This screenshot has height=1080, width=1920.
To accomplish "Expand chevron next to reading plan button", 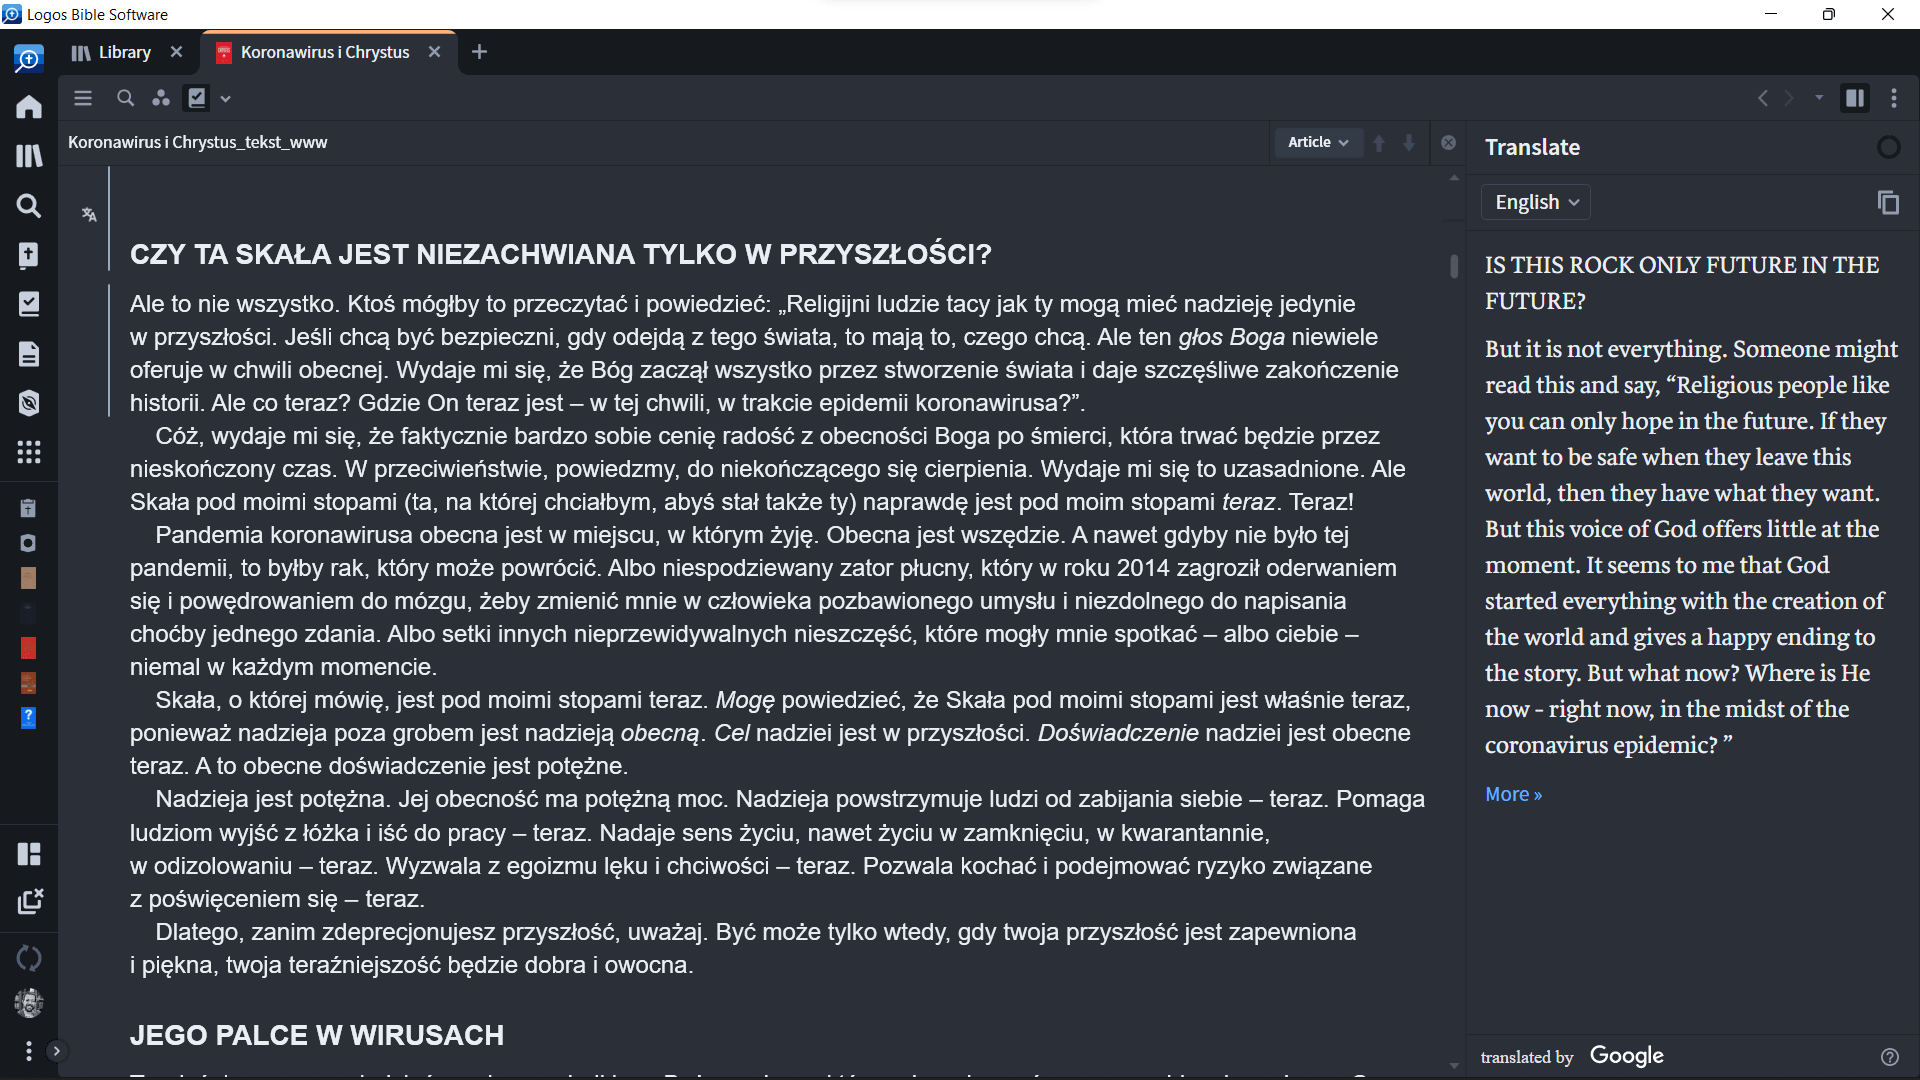I will [x=226, y=98].
